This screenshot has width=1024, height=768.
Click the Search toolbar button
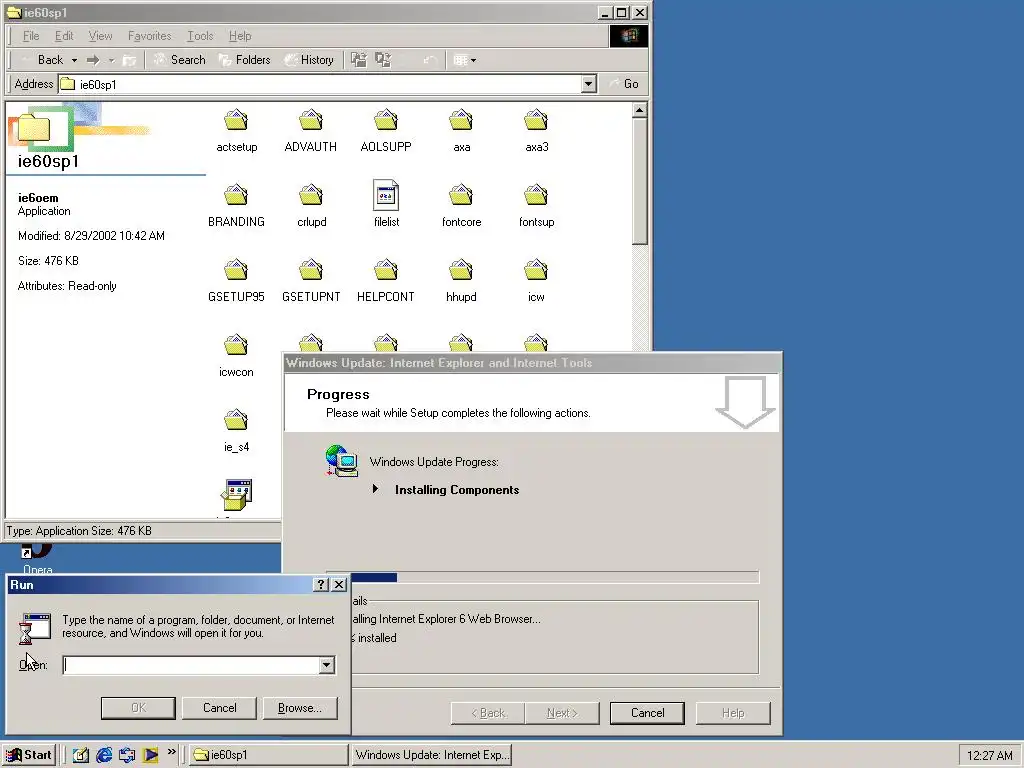180,60
